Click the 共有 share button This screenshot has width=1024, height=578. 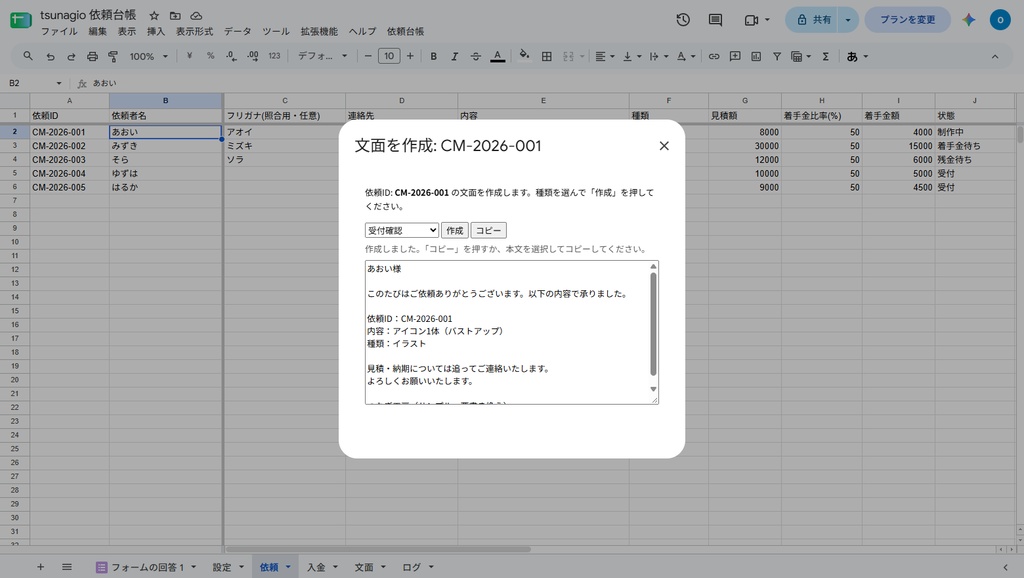tap(813, 20)
